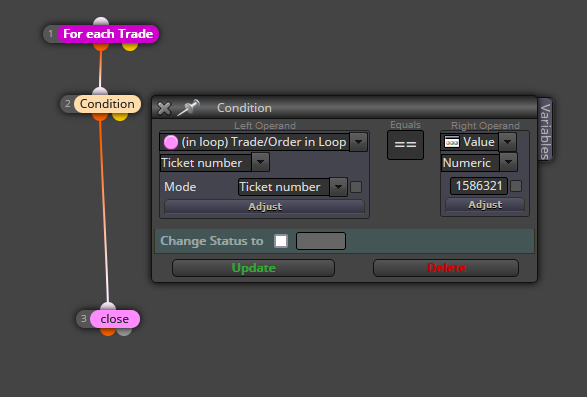
Task: Click the 'Equals' label
Action: tap(405, 125)
